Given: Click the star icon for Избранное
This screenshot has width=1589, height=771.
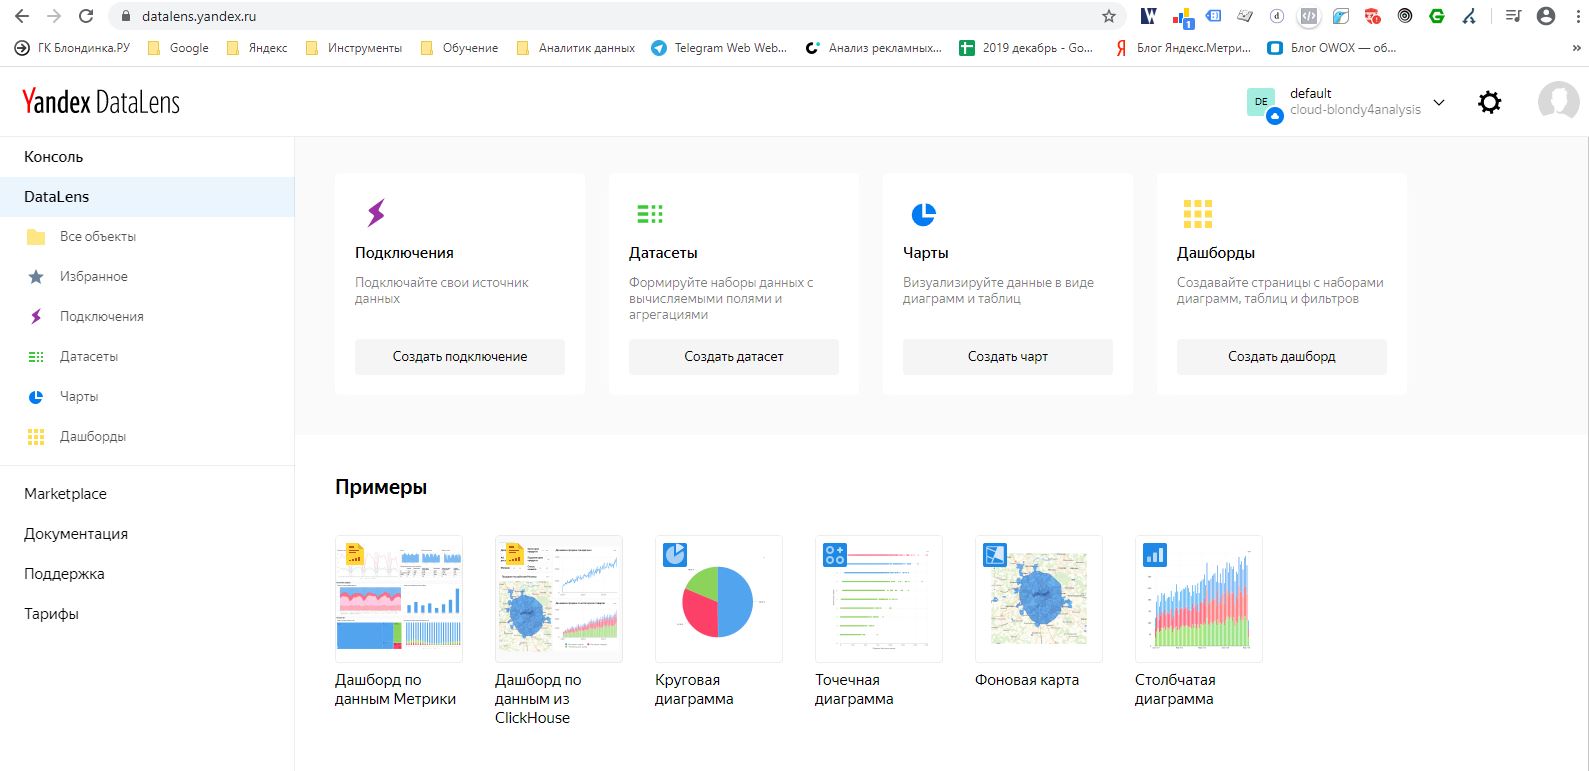Looking at the screenshot, I should tap(36, 277).
